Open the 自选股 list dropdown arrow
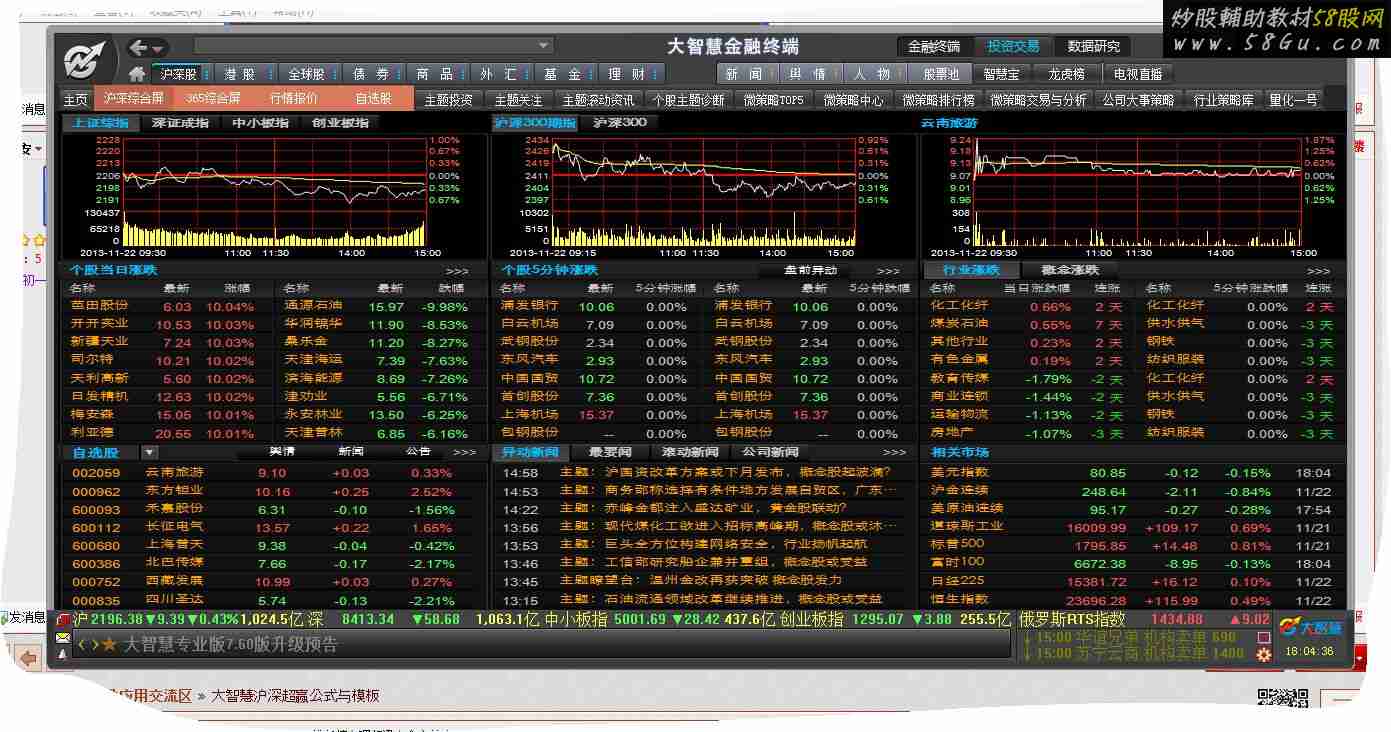 (x=150, y=453)
